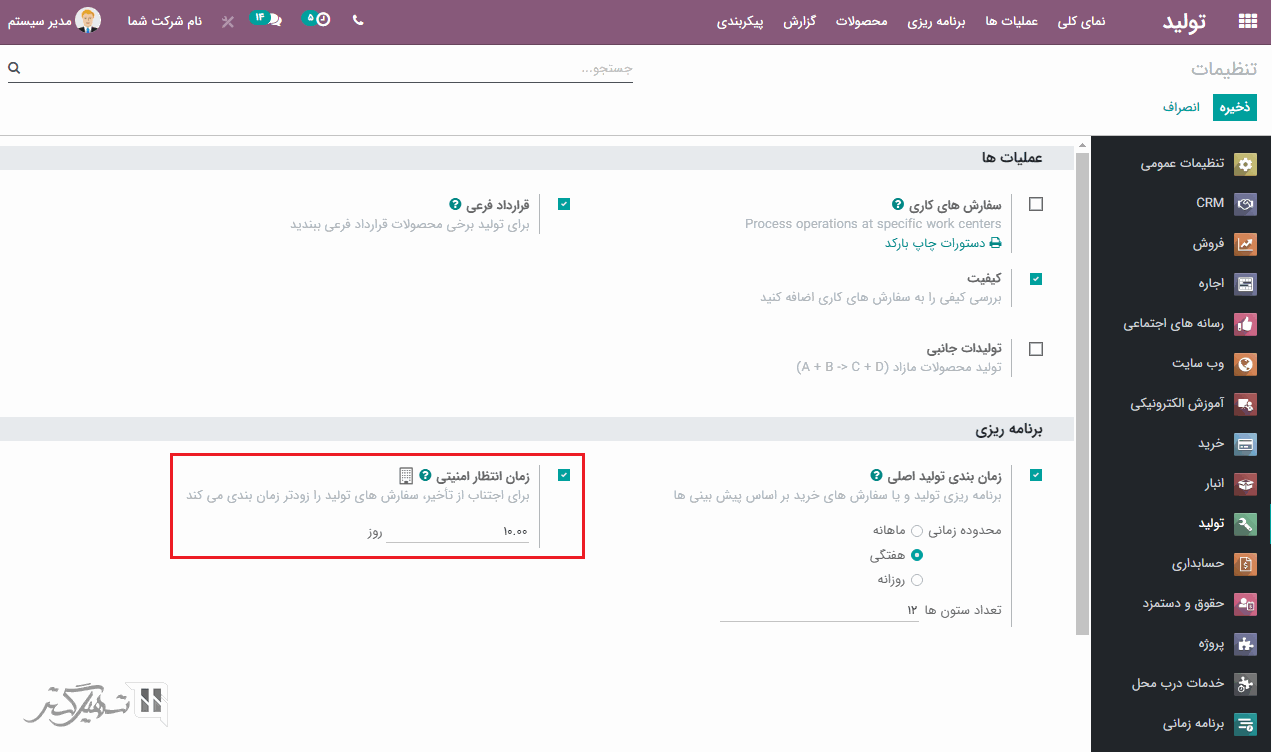Viewport: 1272px width, 752px height.
Task: Select رسانه های اجتماعی thumbs-up icon
Action: click(1245, 324)
